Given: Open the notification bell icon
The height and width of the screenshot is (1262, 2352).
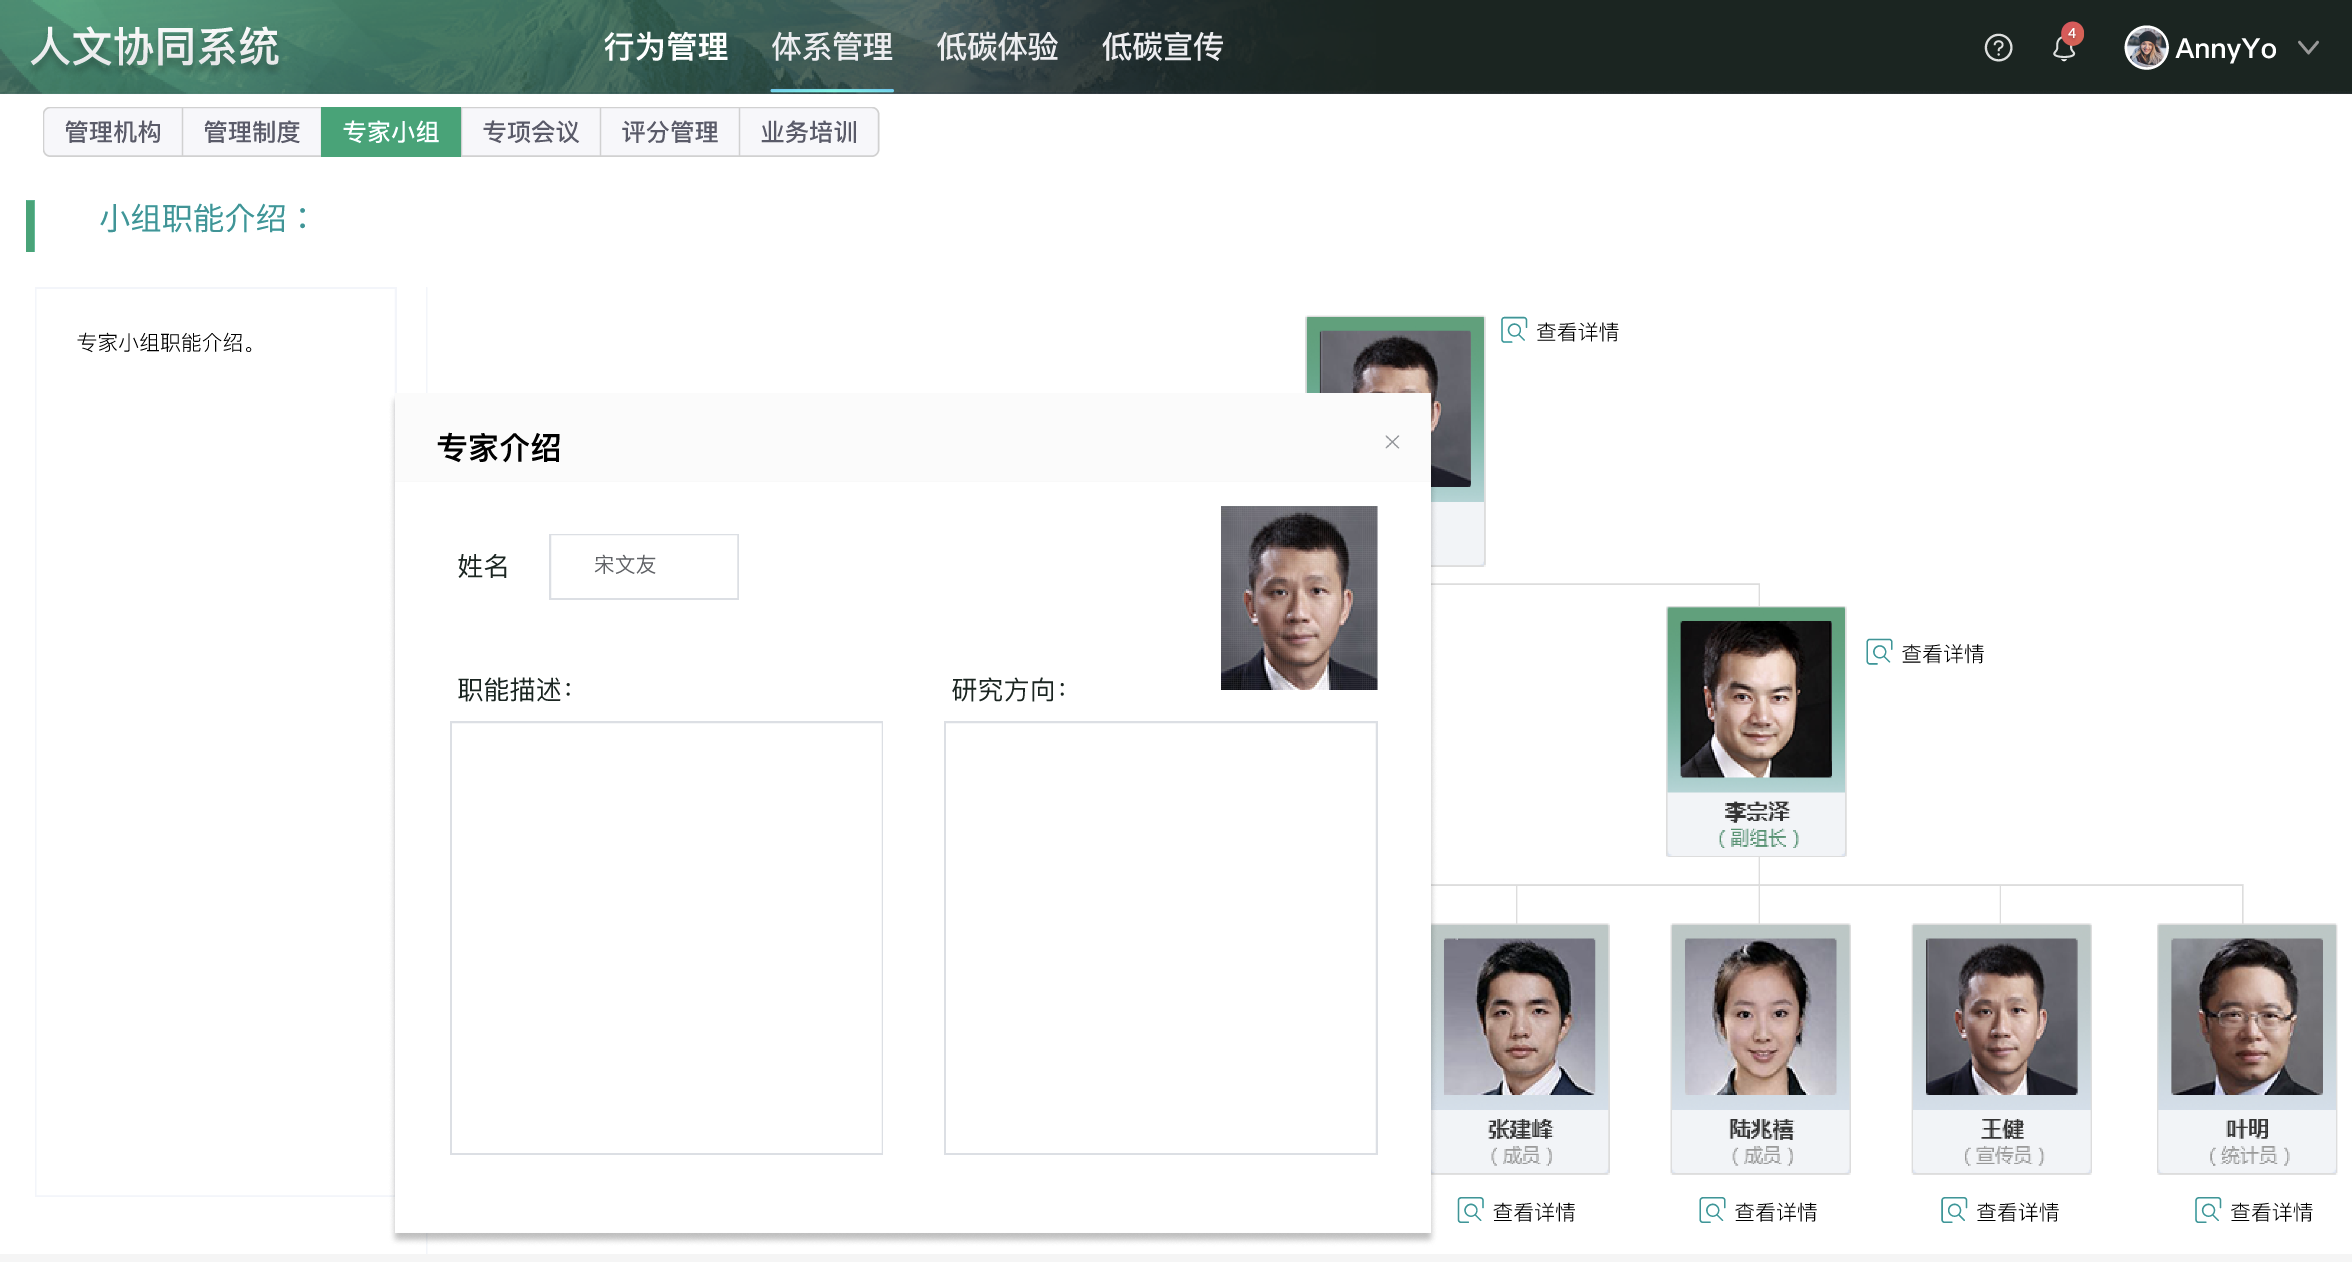Looking at the screenshot, I should pos(2064,48).
